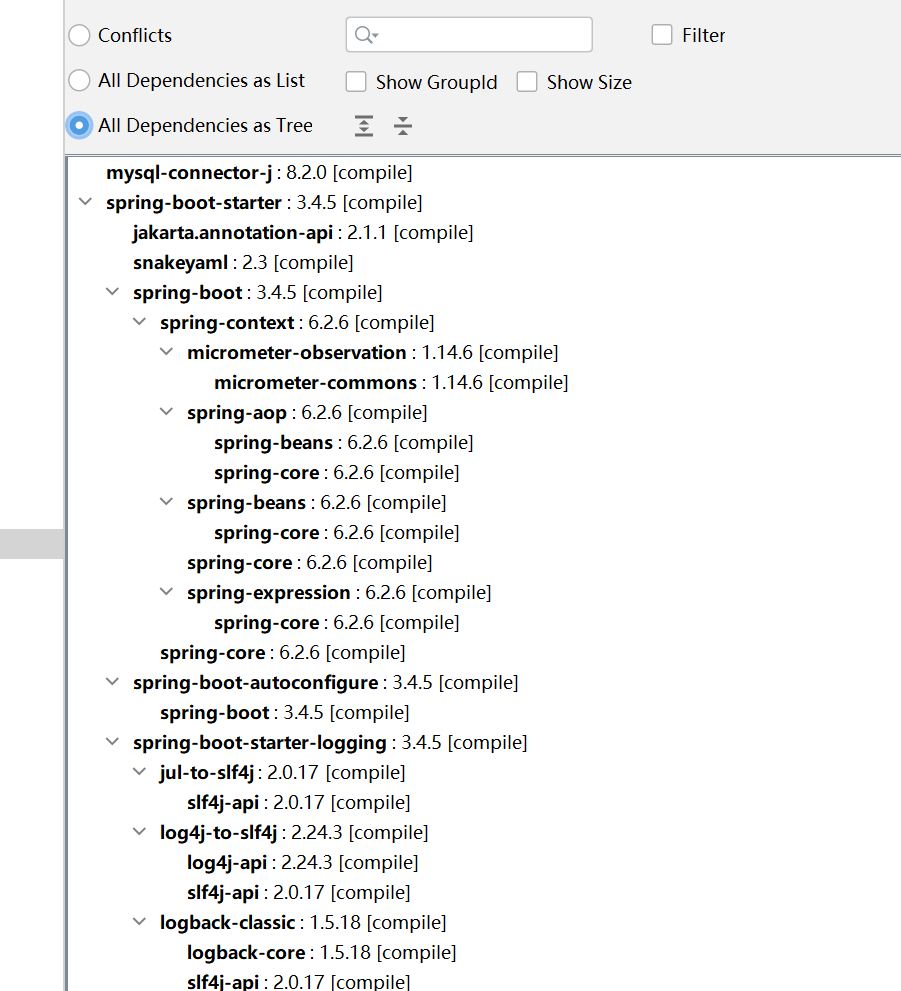Select micrometer-observation 1.14.6 row text
This screenshot has width=901, height=991.
coord(373,353)
